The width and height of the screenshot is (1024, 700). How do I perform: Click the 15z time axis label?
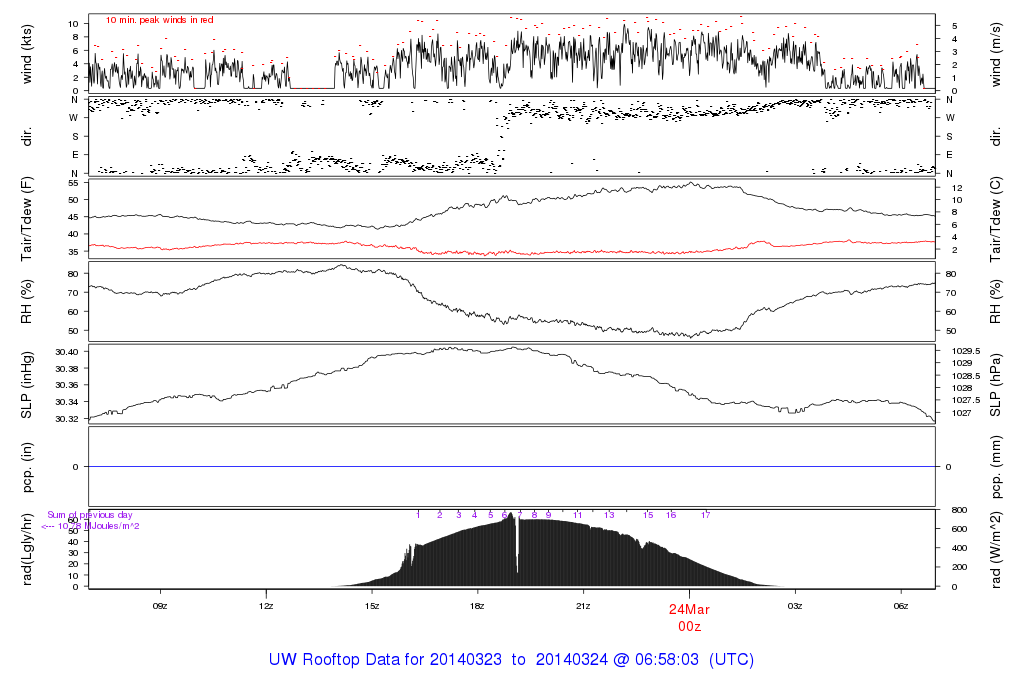tap(372, 605)
